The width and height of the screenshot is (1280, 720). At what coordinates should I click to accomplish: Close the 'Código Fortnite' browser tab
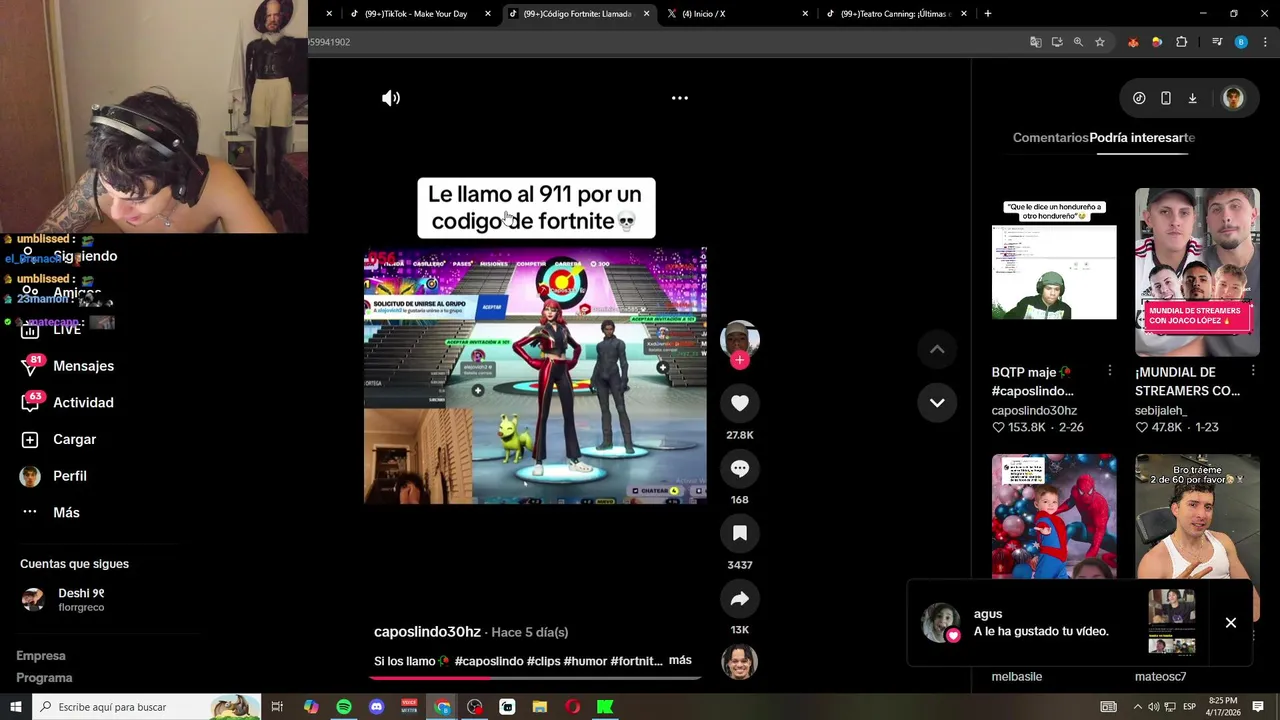coord(646,14)
